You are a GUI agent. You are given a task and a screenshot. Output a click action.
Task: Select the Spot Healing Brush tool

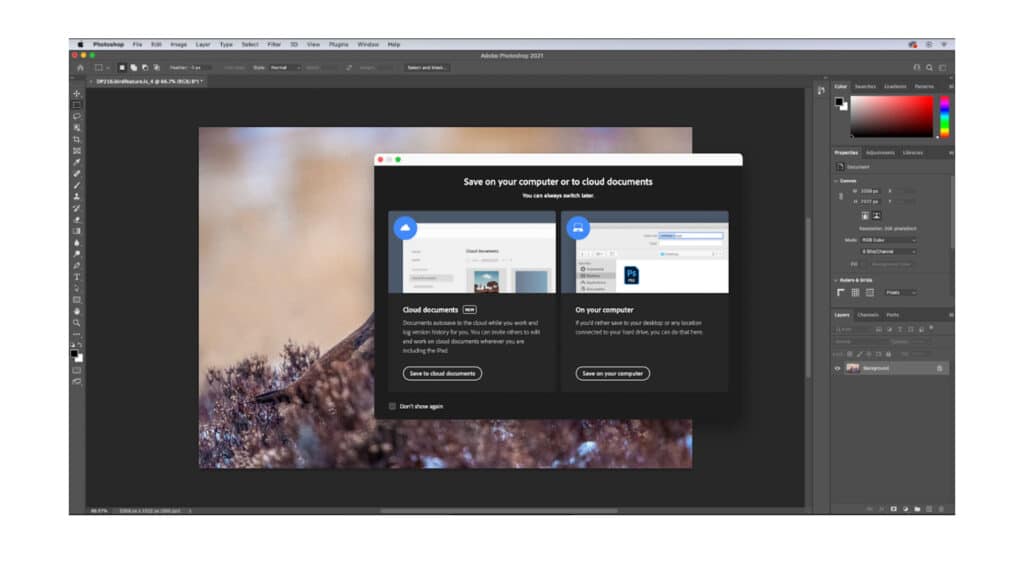click(x=77, y=174)
